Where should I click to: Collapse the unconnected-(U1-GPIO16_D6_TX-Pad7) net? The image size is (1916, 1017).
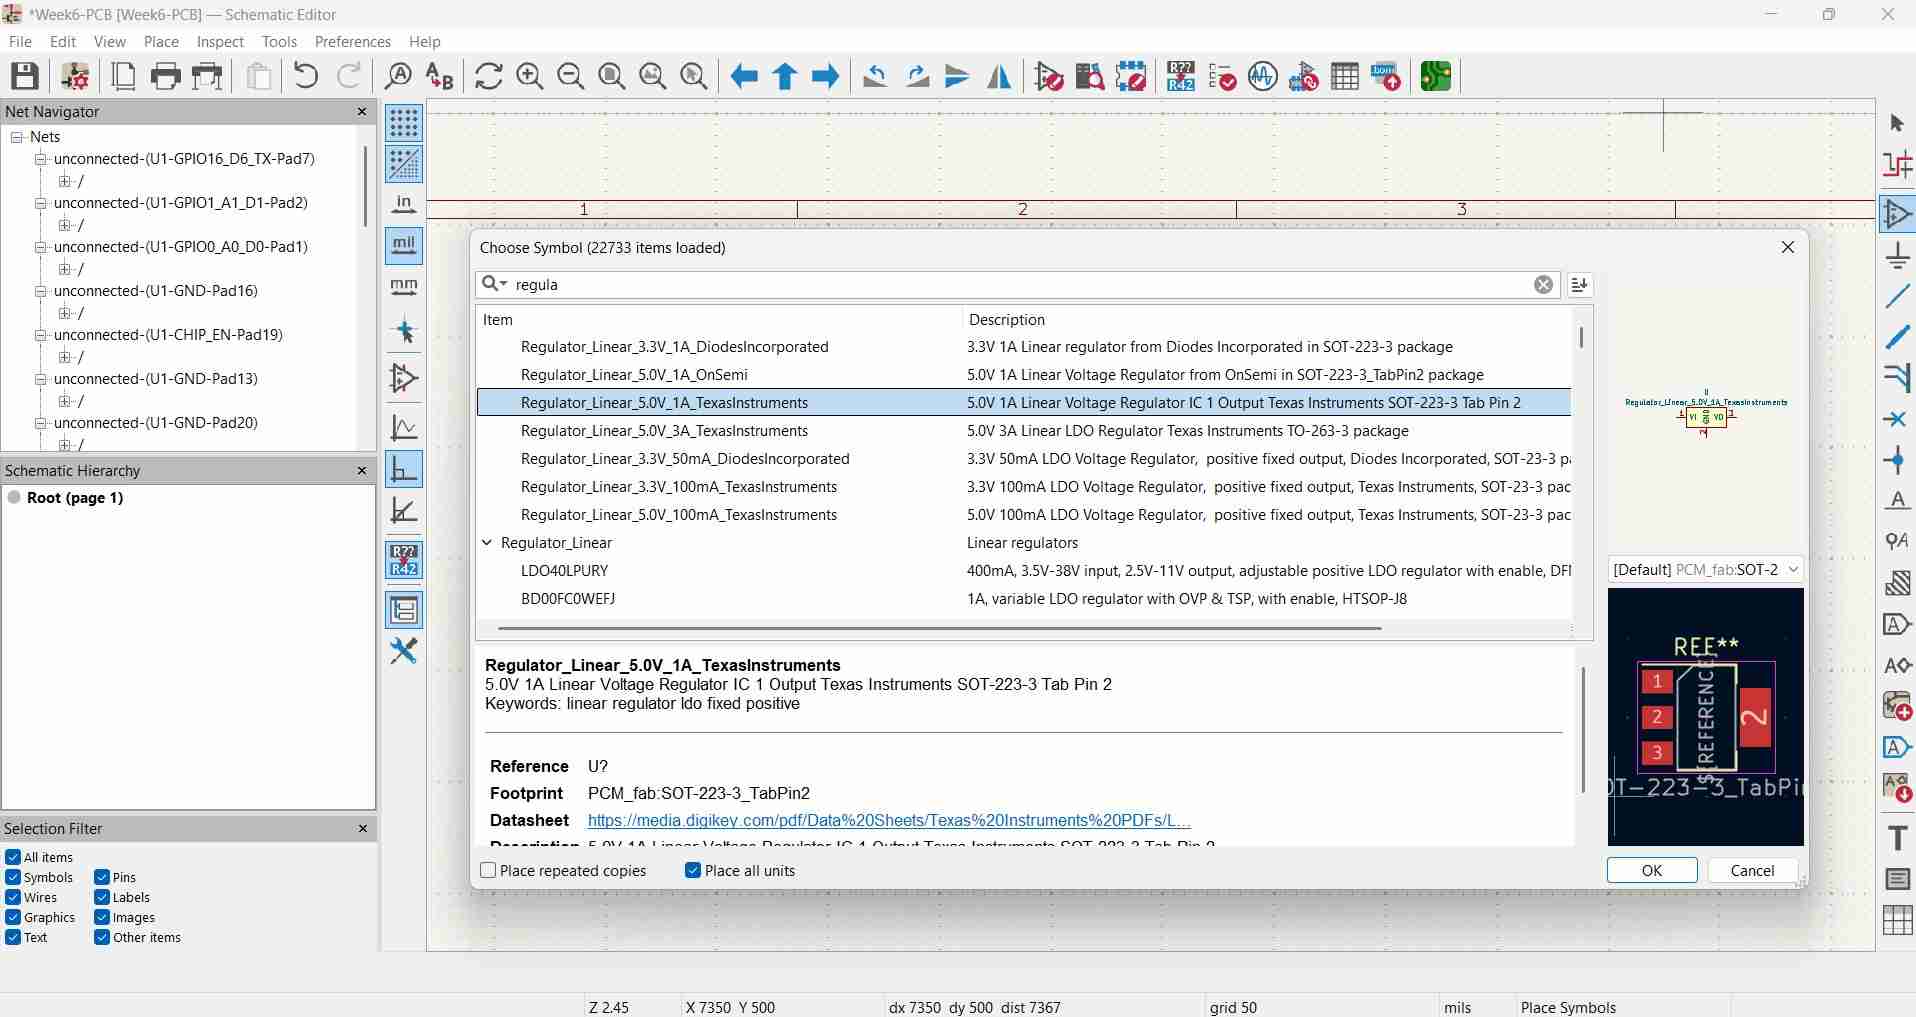(41, 159)
